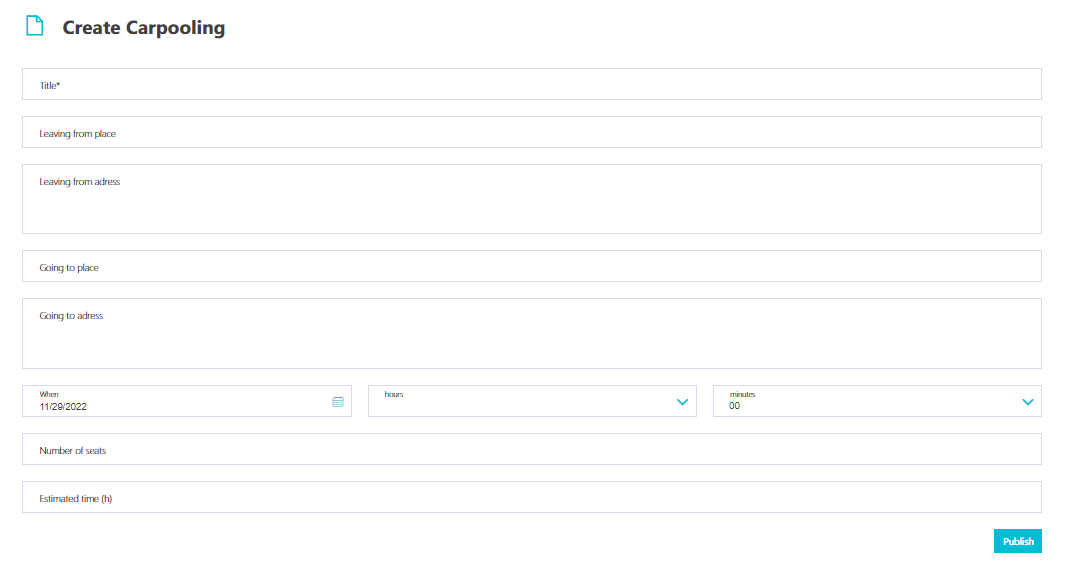This screenshot has width=1076, height=573.
Task: Focus the Title input field
Action: pyautogui.click(x=532, y=84)
